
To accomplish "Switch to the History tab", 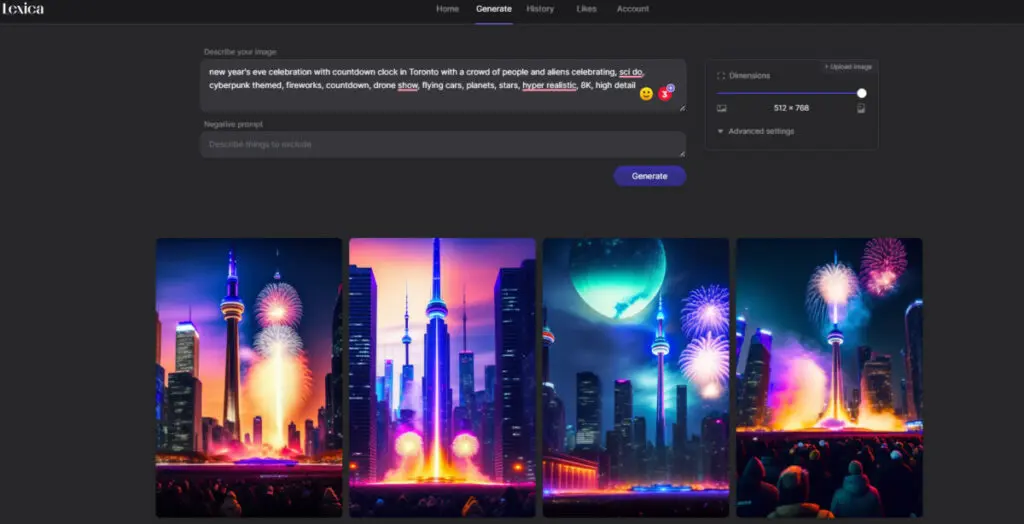I will [540, 9].
